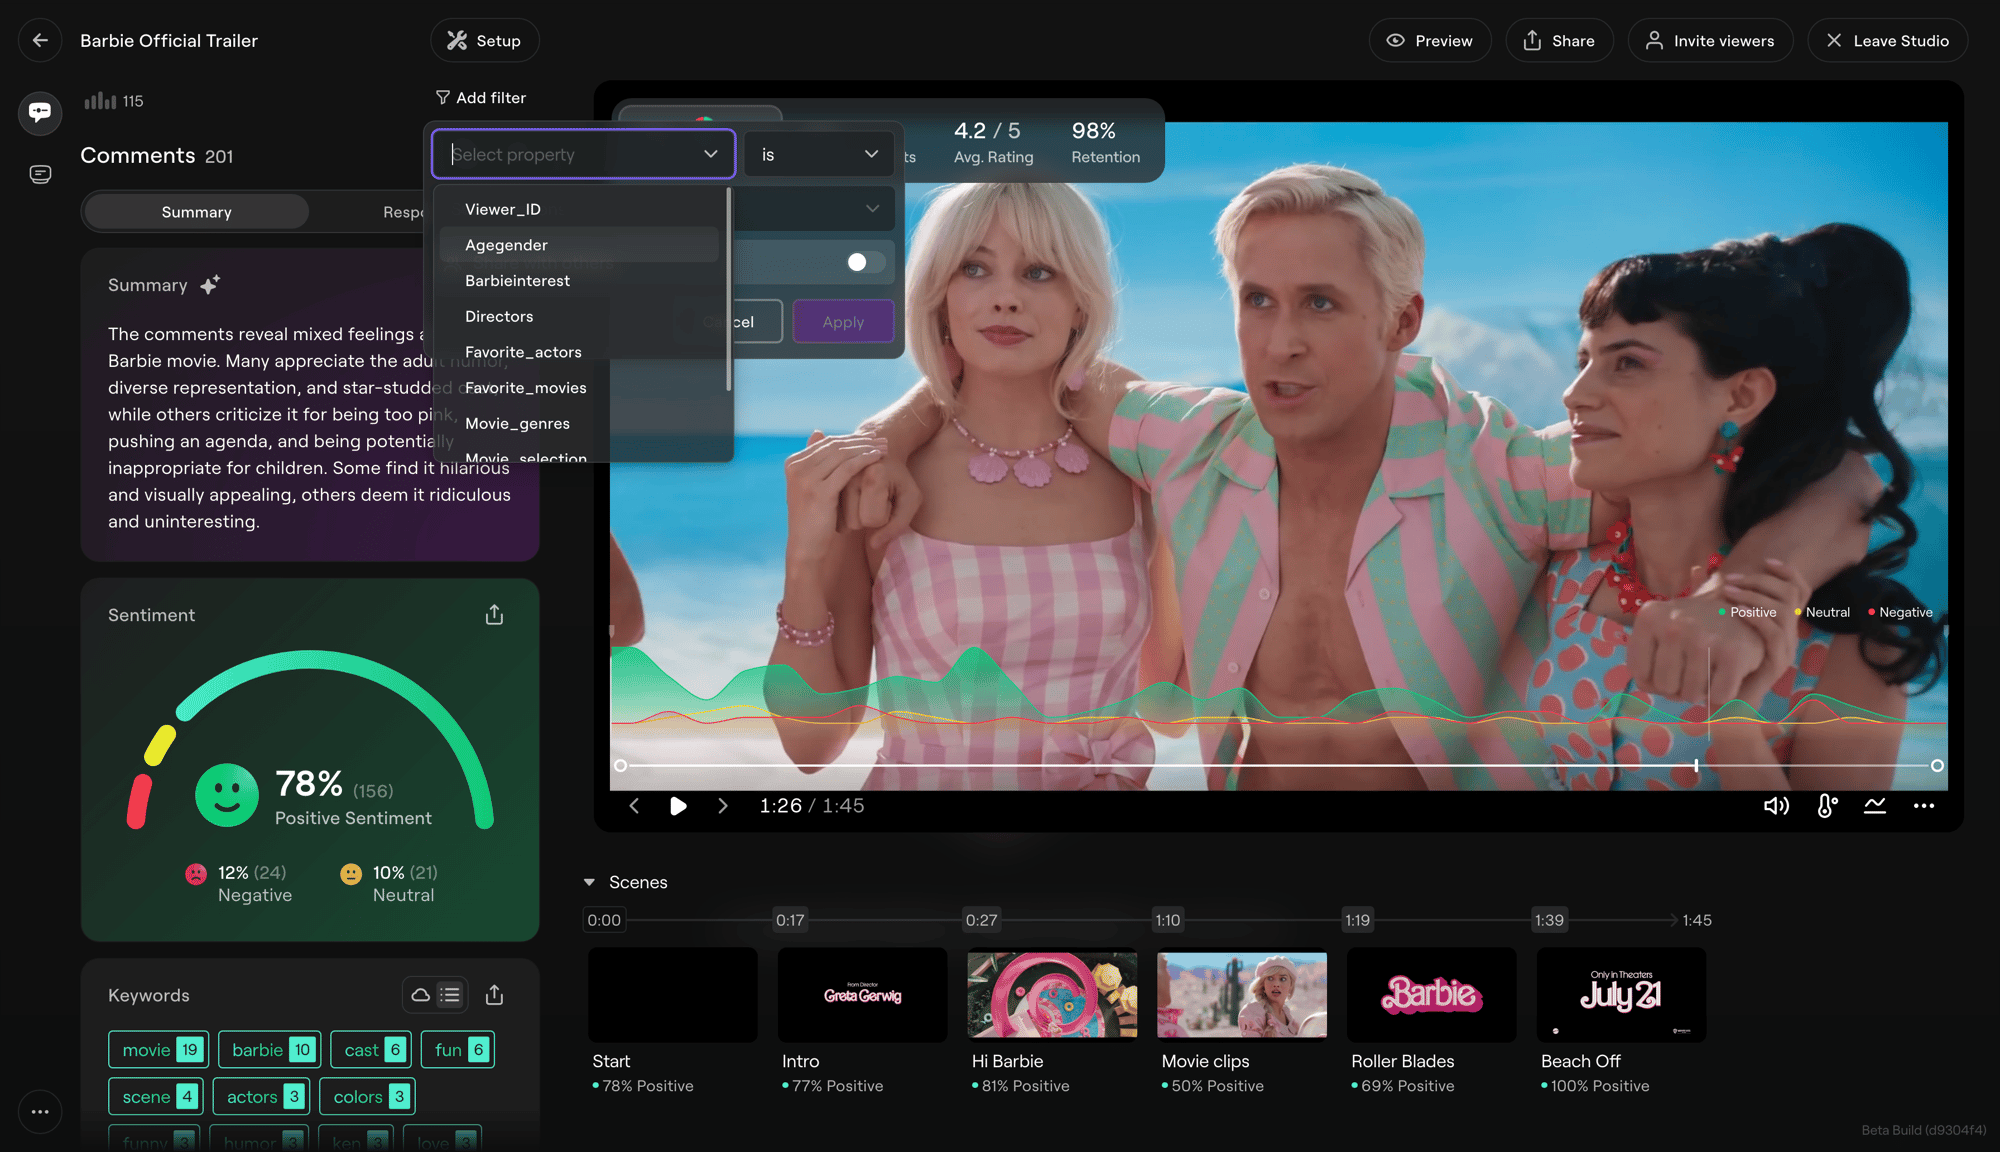Screen dimensions: 2000x1152
Task: Export the Sentiment card
Action: pos(494,615)
